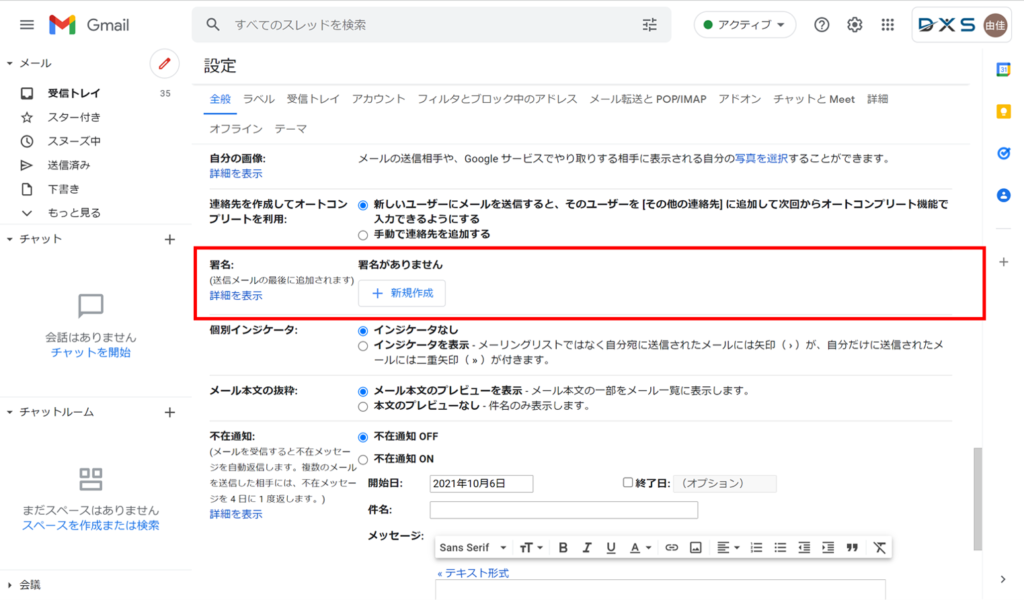Click the Gmail logo
Screen dimensions: 1024x600
click(x=89, y=25)
